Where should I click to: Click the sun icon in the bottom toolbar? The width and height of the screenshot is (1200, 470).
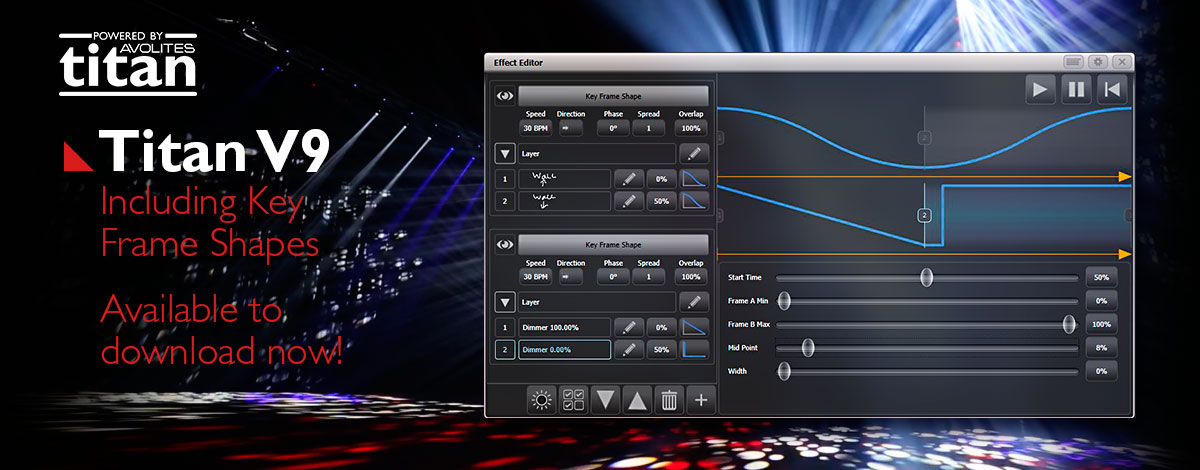pyautogui.click(x=542, y=401)
